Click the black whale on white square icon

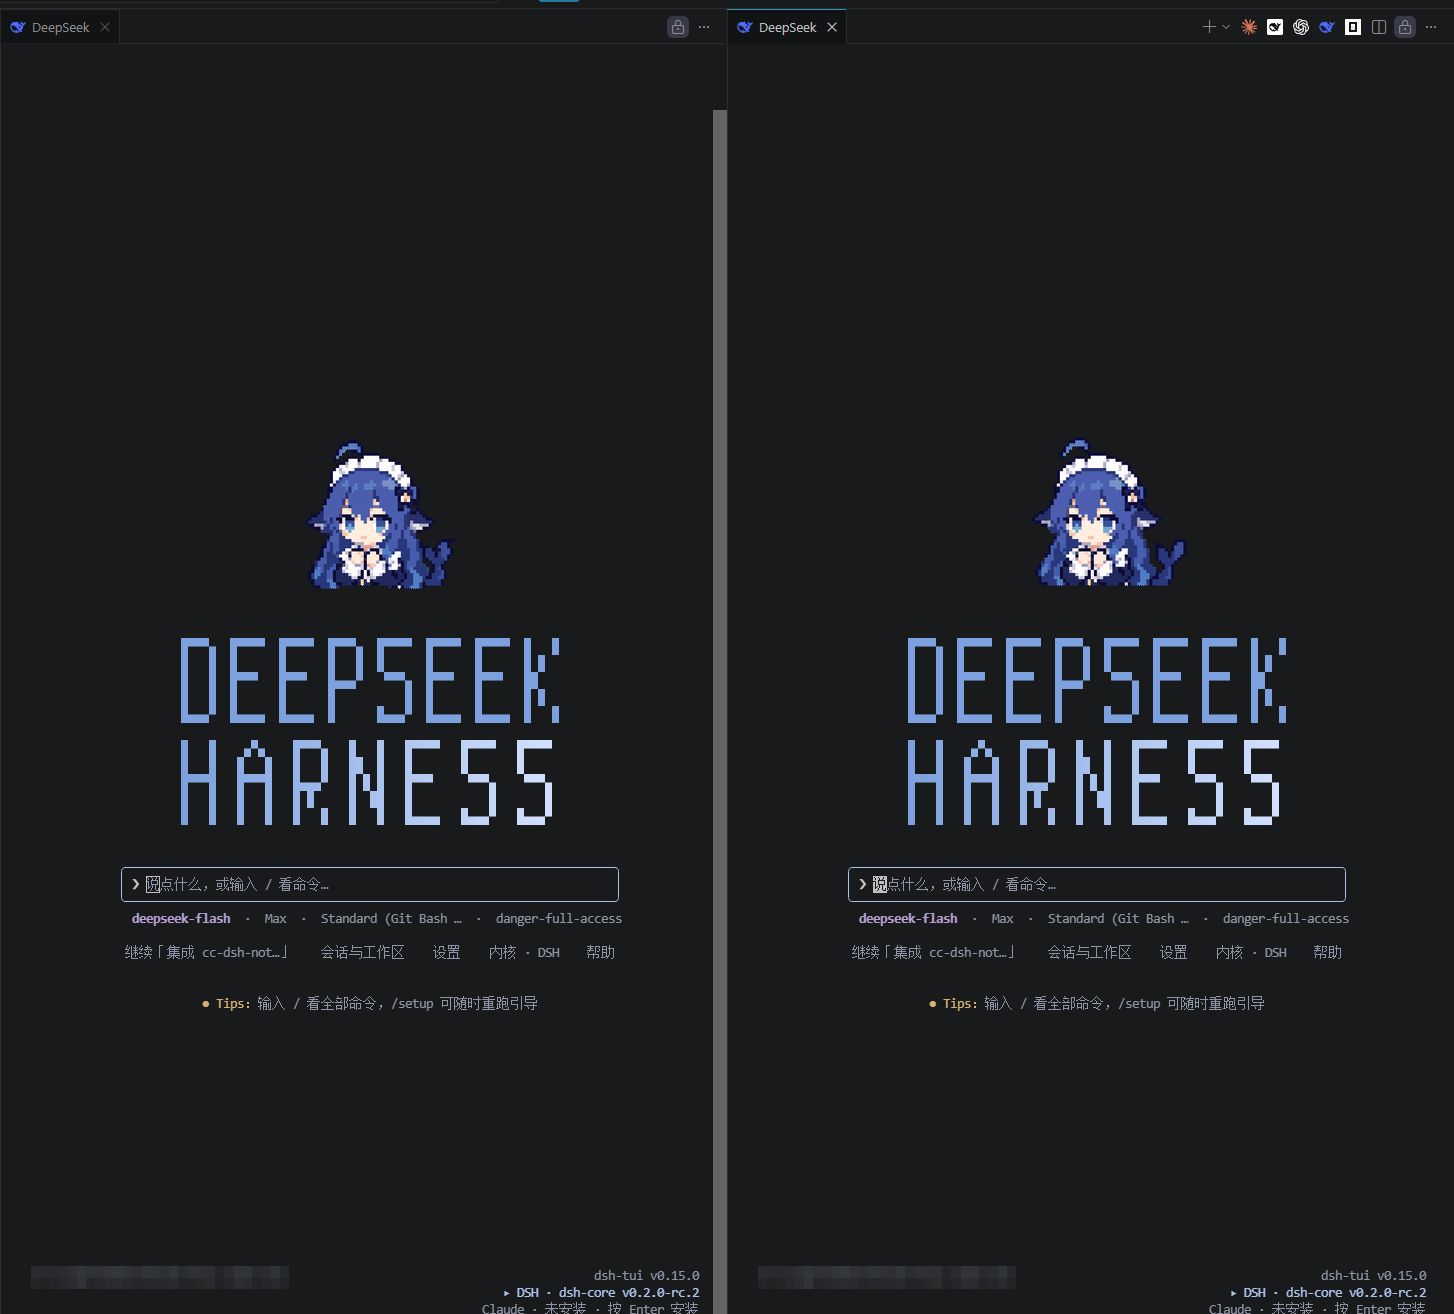tap(1275, 27)
